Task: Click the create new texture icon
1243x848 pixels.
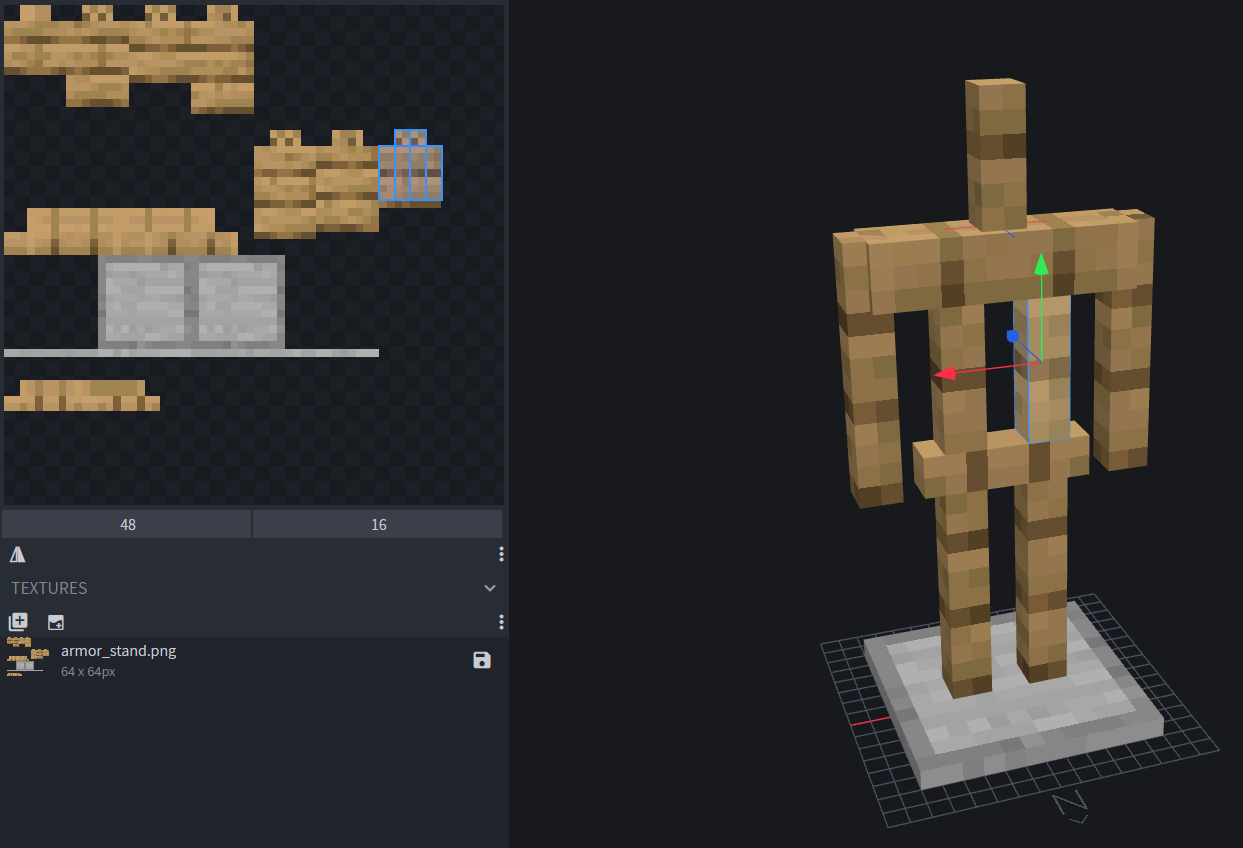Action: (x=18, y=622)
